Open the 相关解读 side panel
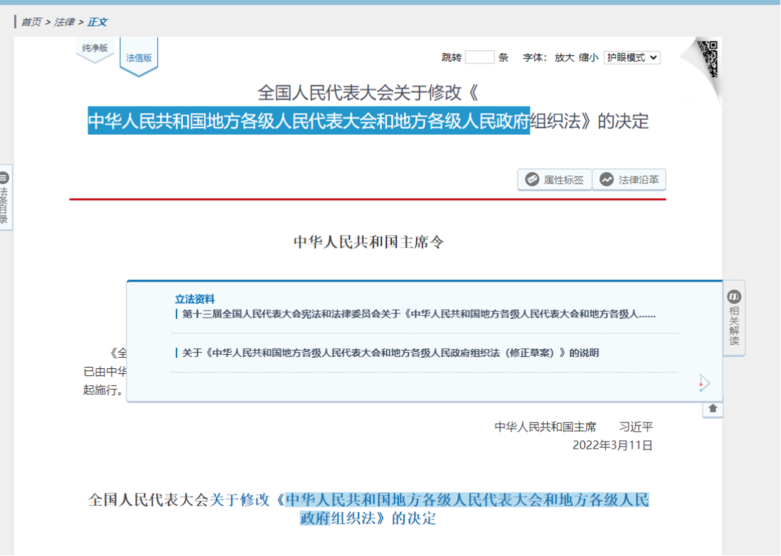The height and width of the screenshot is (556, 781). [x=734, y=318]
